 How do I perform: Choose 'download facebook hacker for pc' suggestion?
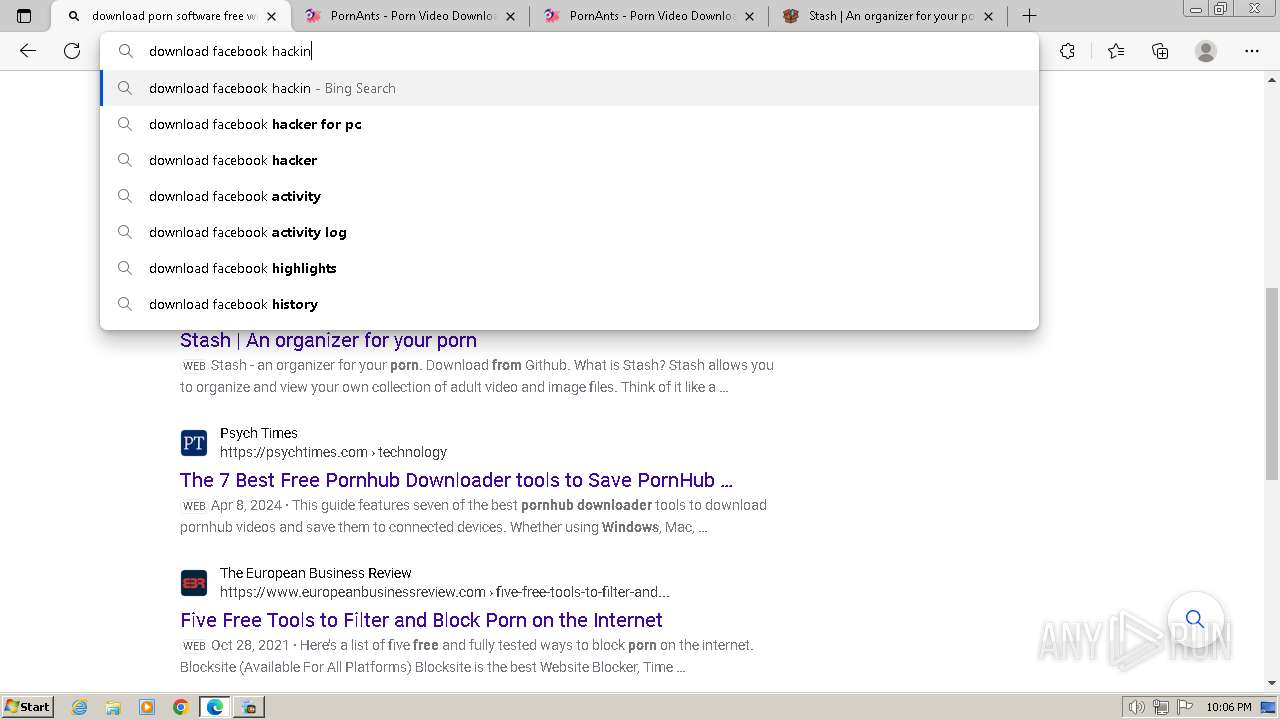pyautogui.click(x=570, y=124)
